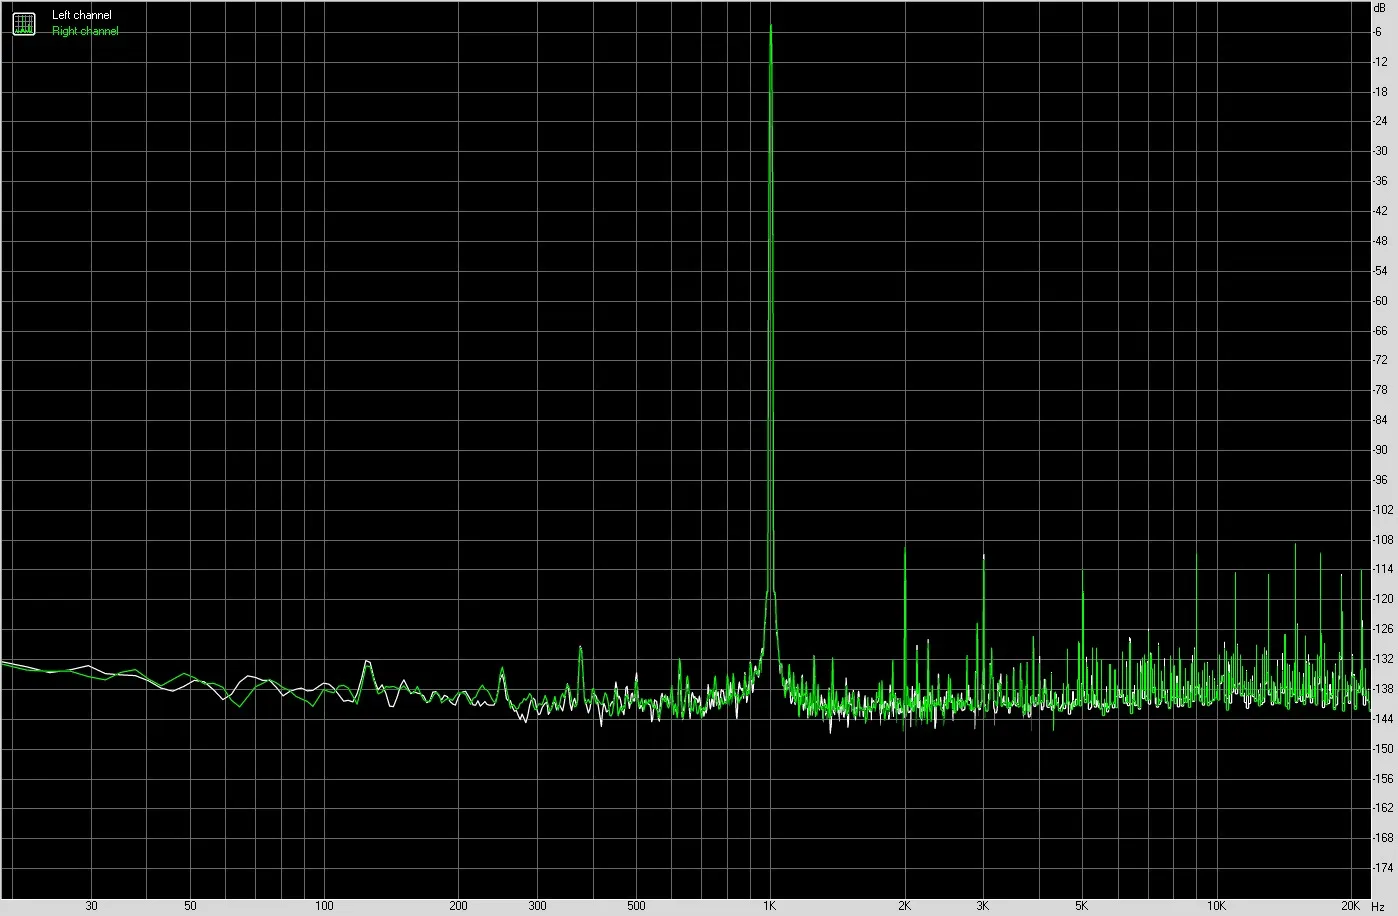Viewport: 1398px width, 916px height.
Task: Click the -162 dB axis value
Action: [x=1382, y=808]
